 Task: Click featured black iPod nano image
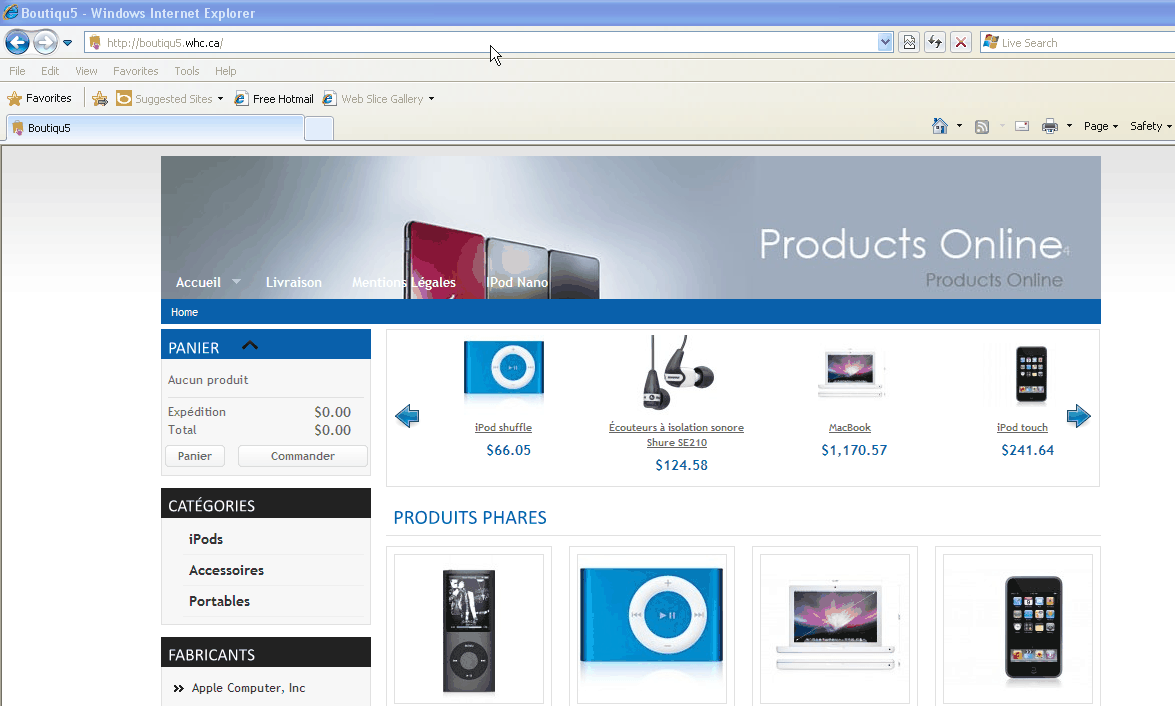pyautogui.click(x=469, y=630)
